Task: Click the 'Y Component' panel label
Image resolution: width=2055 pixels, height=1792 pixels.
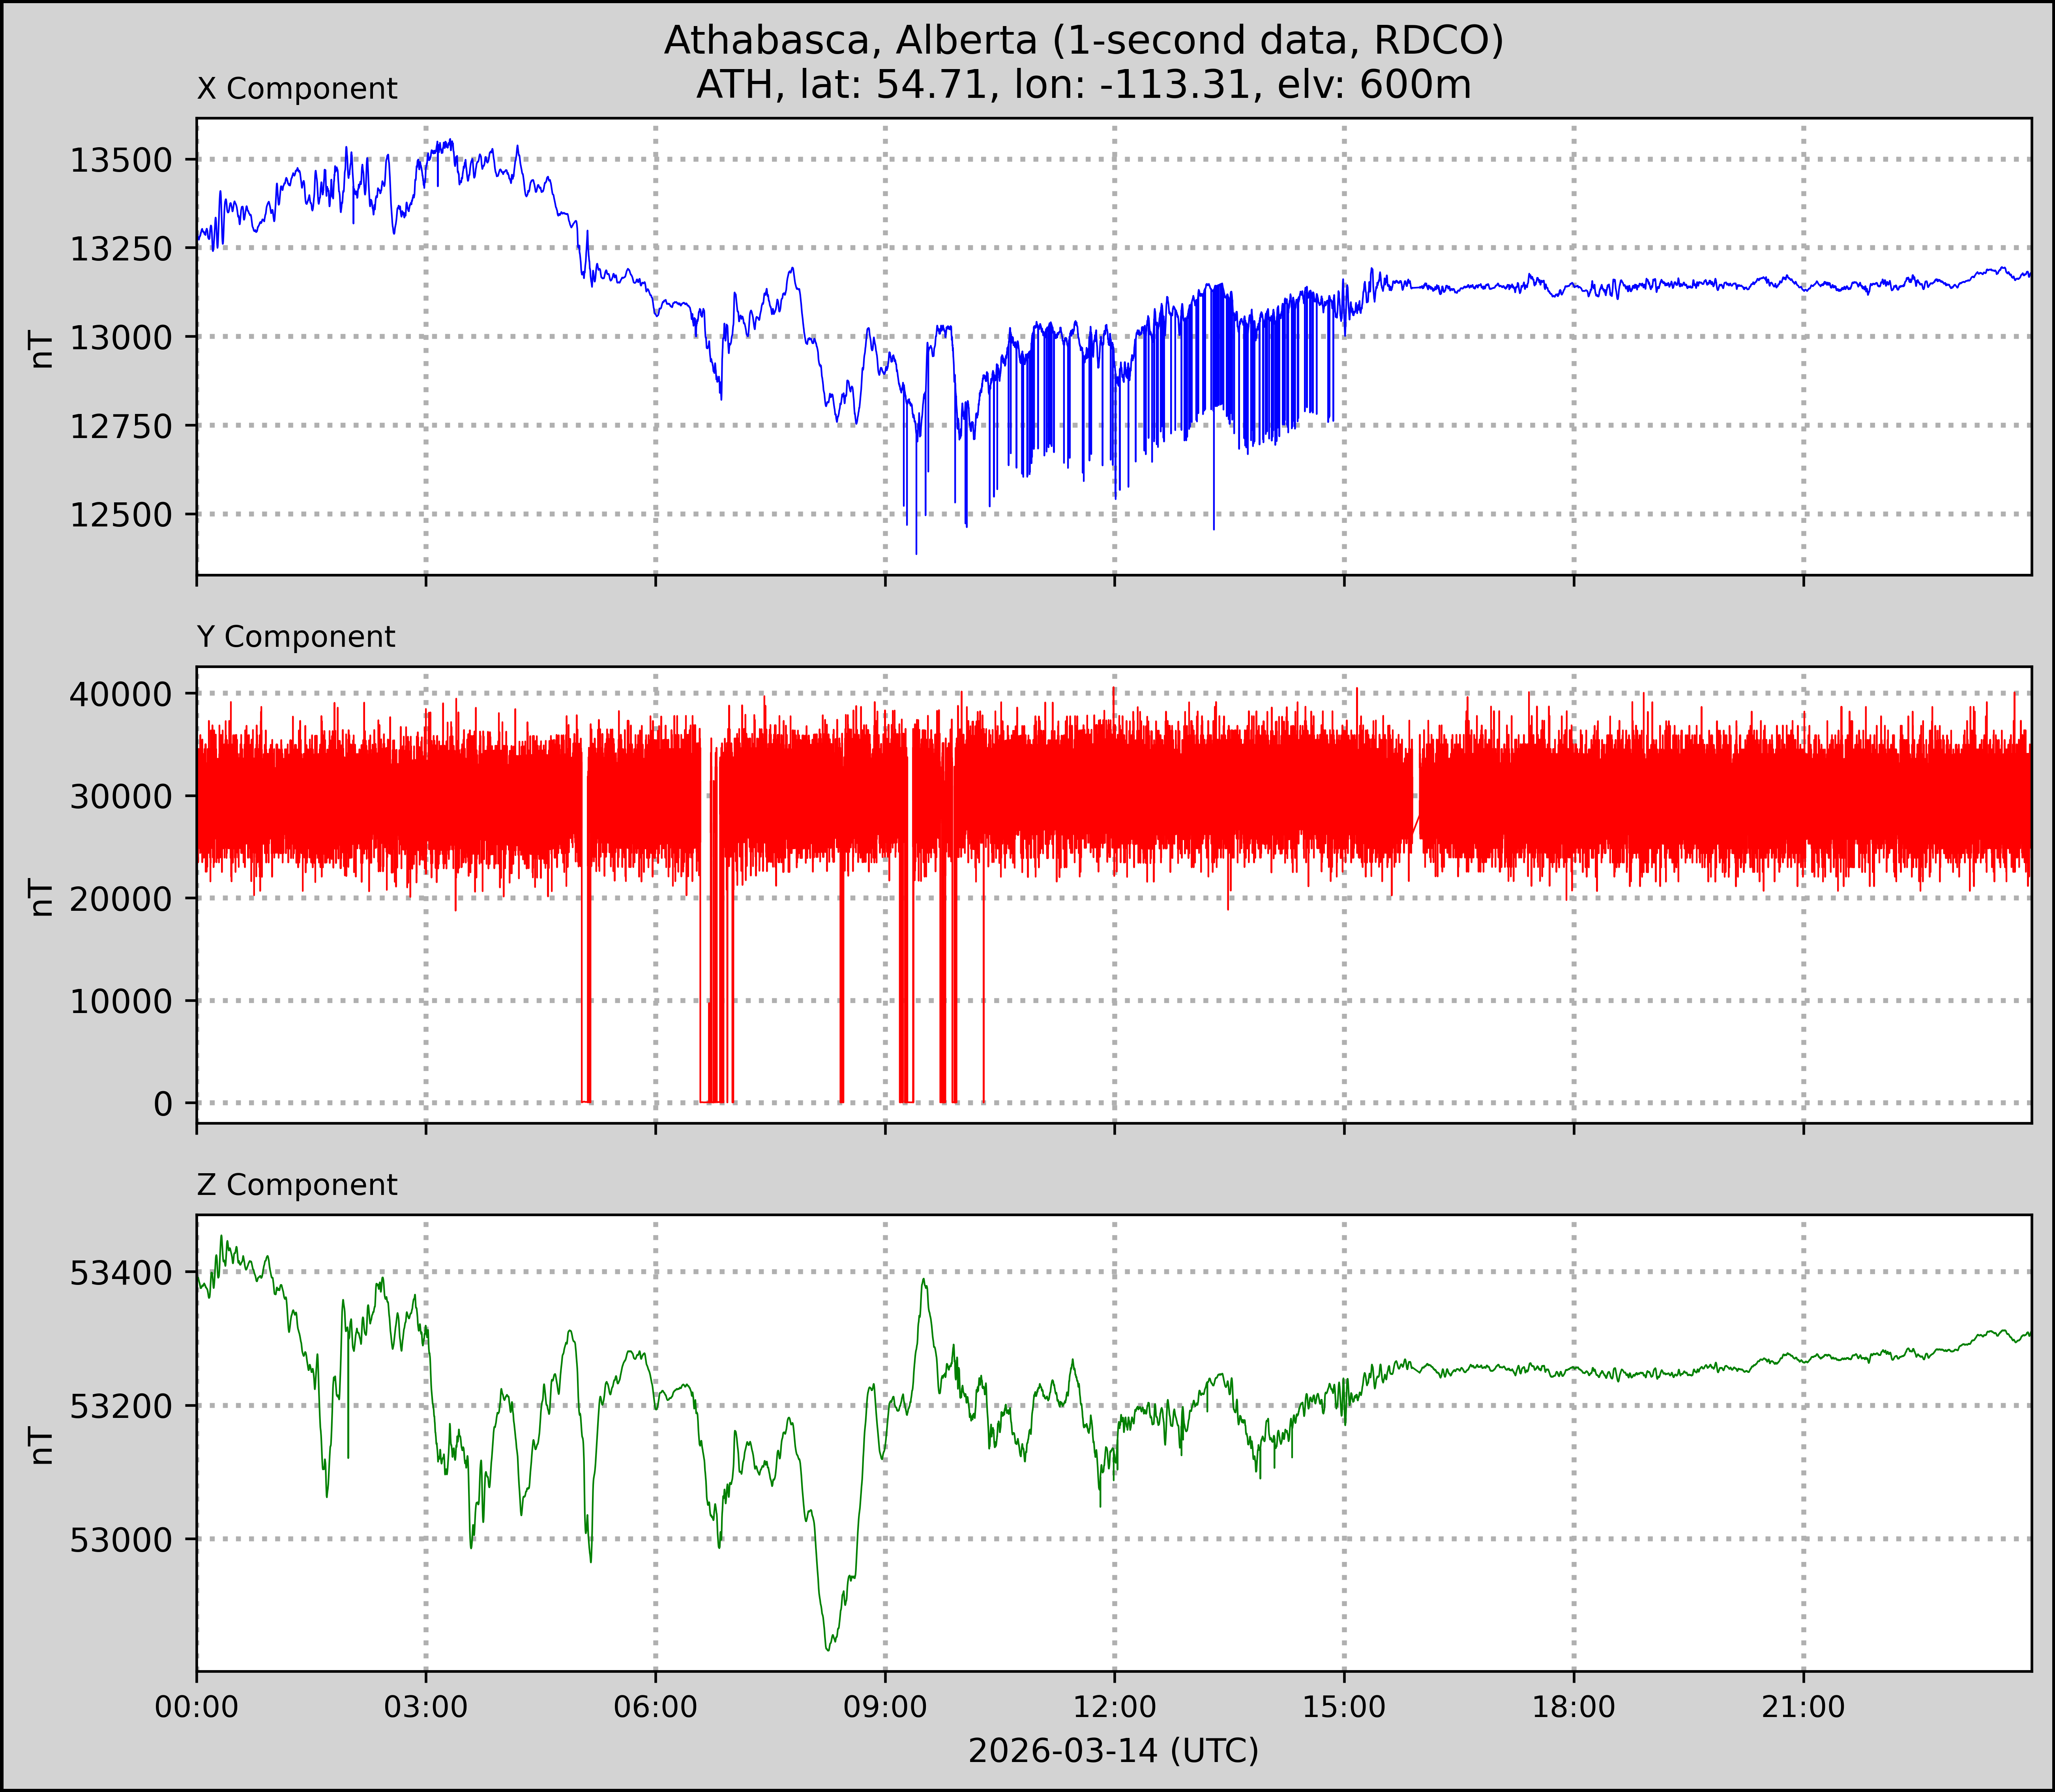Action: click(x=296, y=637)
